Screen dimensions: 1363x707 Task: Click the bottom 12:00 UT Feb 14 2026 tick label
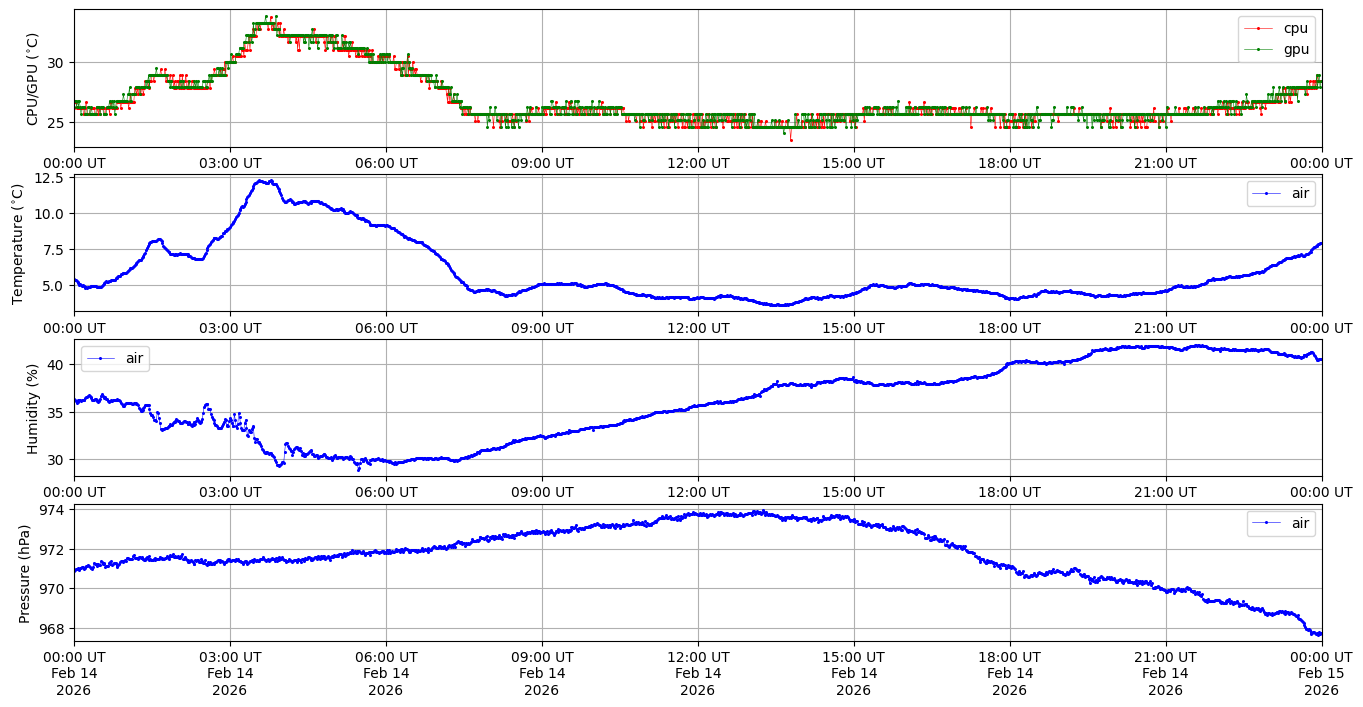tap(697, 673)
